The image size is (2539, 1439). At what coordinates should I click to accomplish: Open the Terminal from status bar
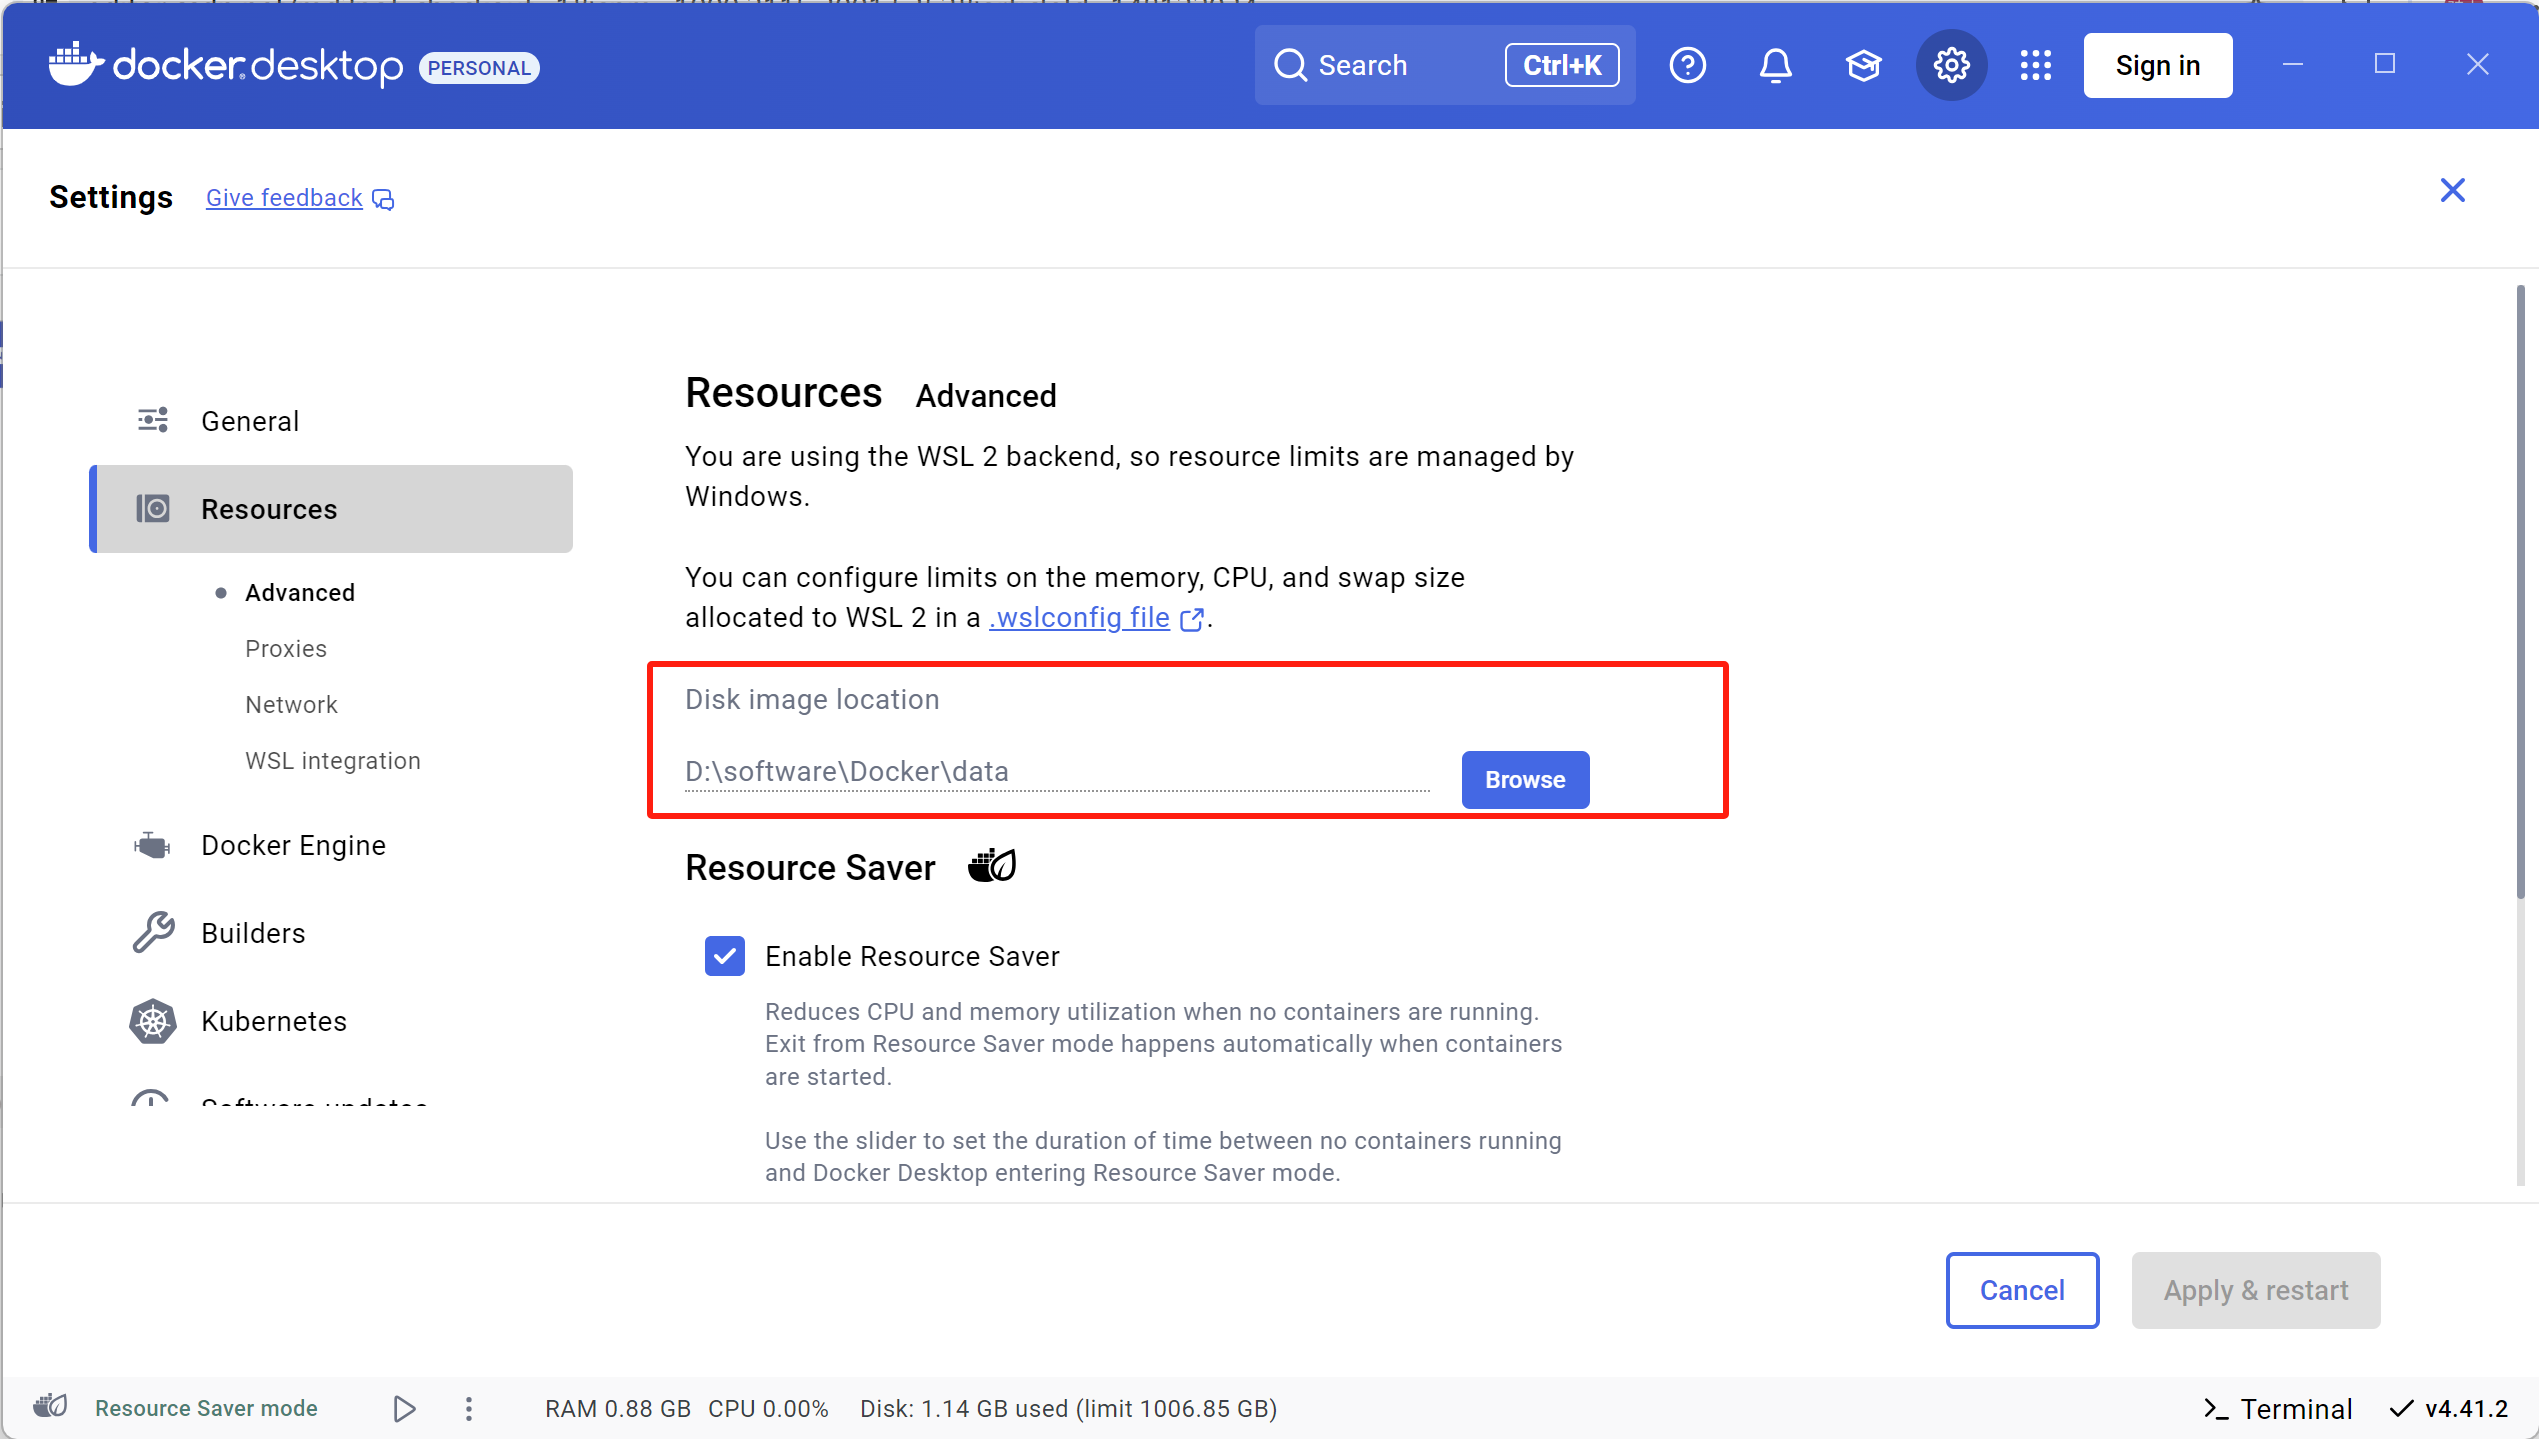[x=2277, y=1408]
